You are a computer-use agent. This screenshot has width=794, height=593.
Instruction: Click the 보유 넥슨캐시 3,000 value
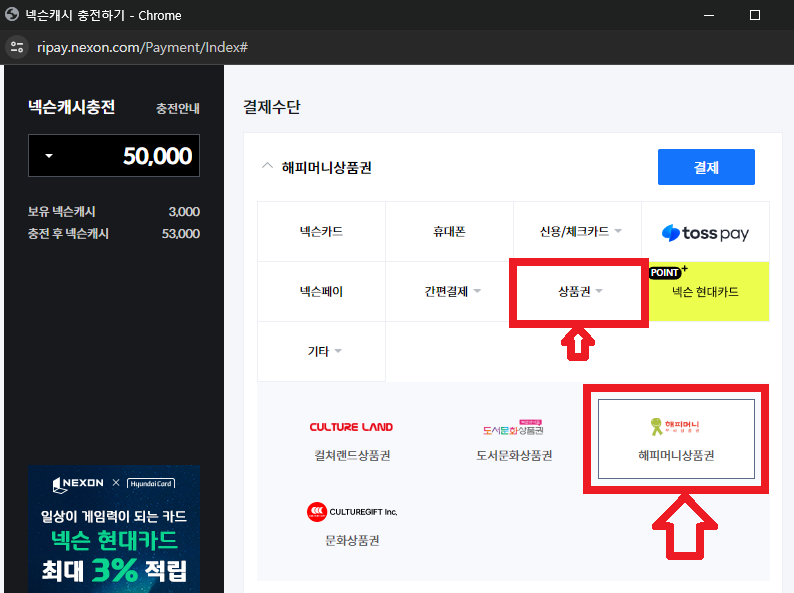pyautogui.click(x=184, y=212)
